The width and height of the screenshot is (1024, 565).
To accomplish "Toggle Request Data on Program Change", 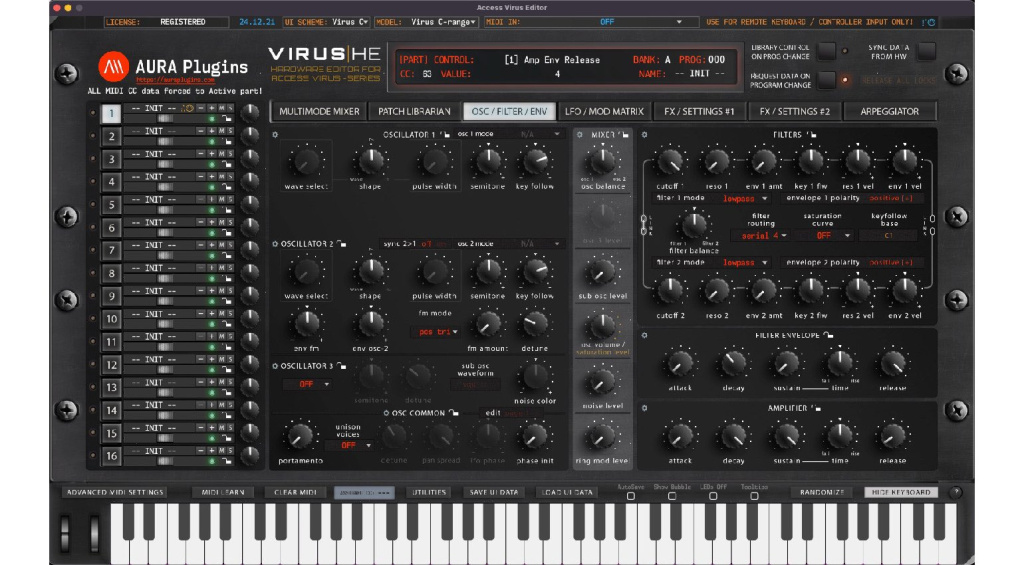I will pos(826,80).
